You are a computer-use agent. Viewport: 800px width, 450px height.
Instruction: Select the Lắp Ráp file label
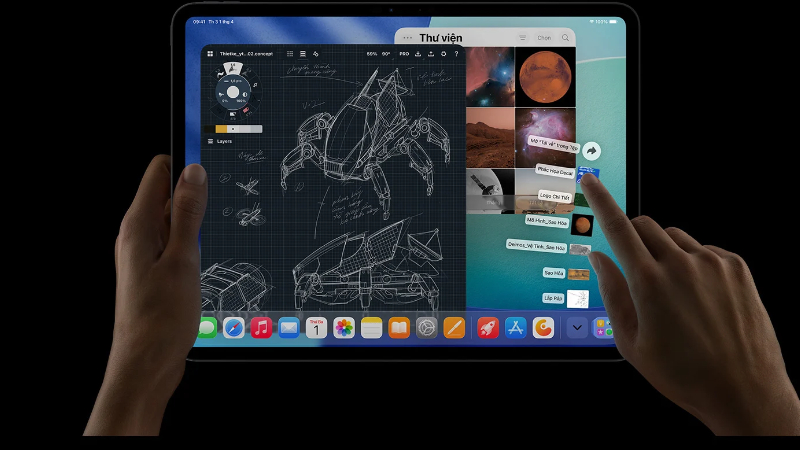(553, 298)
